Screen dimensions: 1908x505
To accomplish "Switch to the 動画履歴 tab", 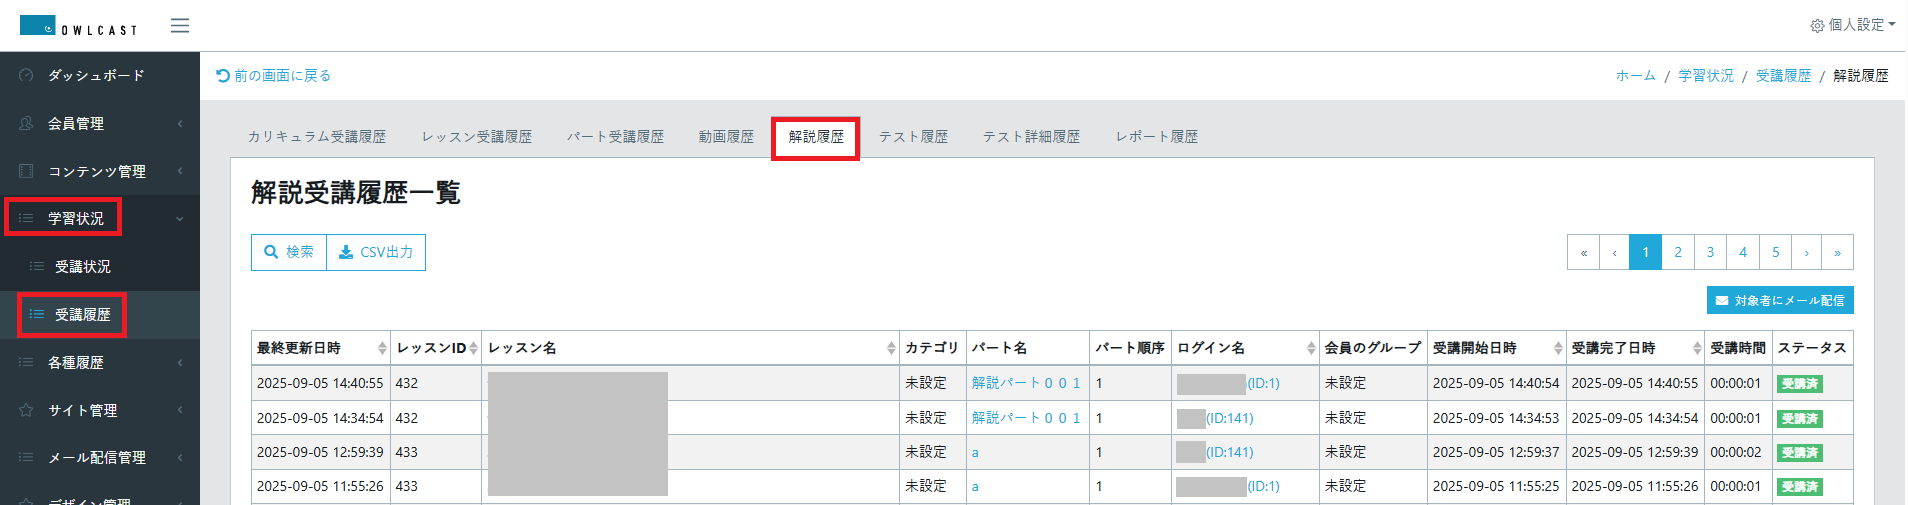I will [726, 137].
